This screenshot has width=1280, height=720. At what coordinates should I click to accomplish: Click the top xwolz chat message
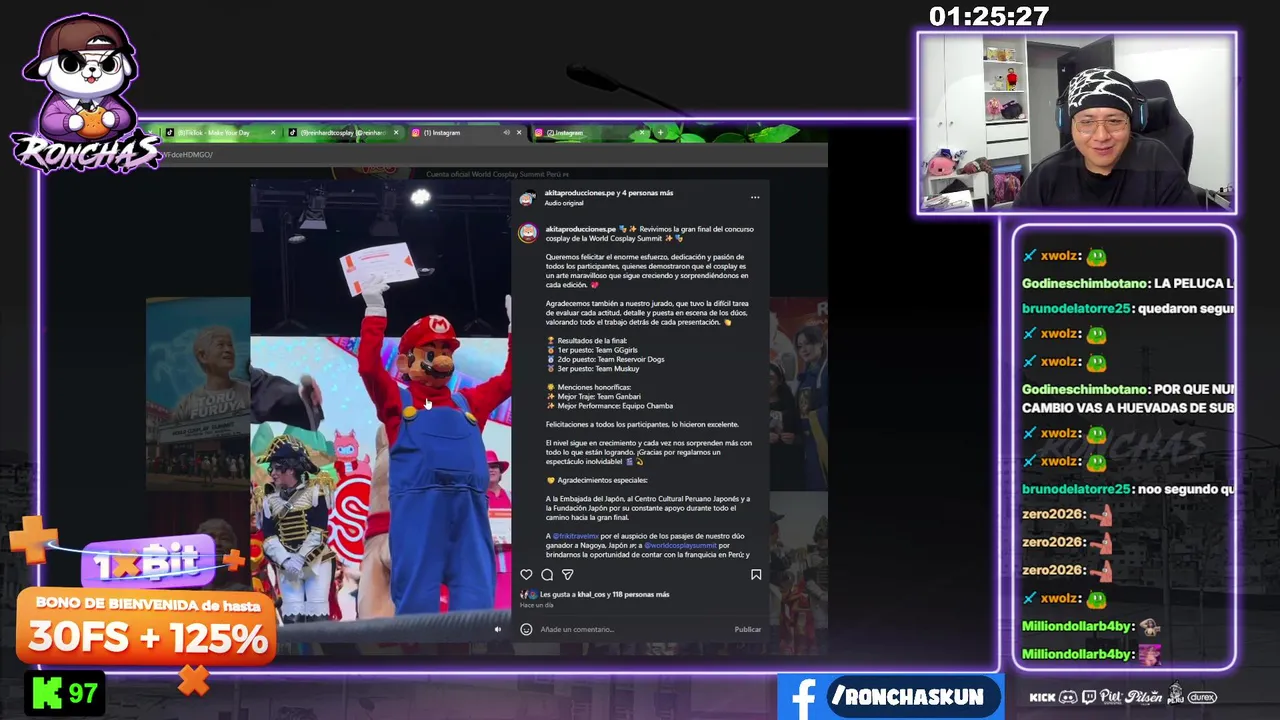pyautogui.click(x=1066, y=257)
